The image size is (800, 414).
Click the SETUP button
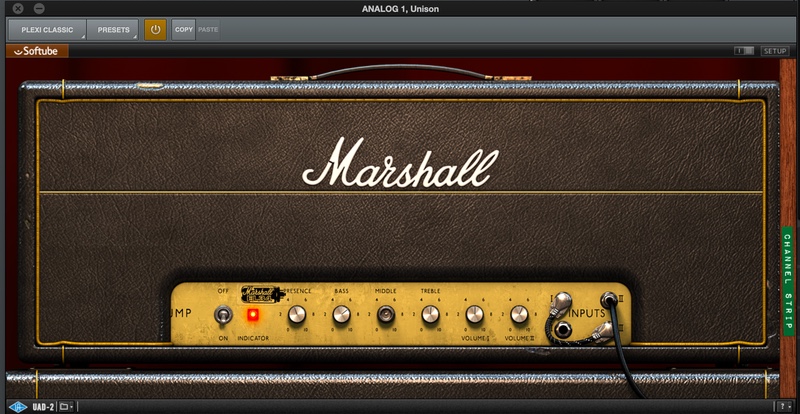click(774, 51)
